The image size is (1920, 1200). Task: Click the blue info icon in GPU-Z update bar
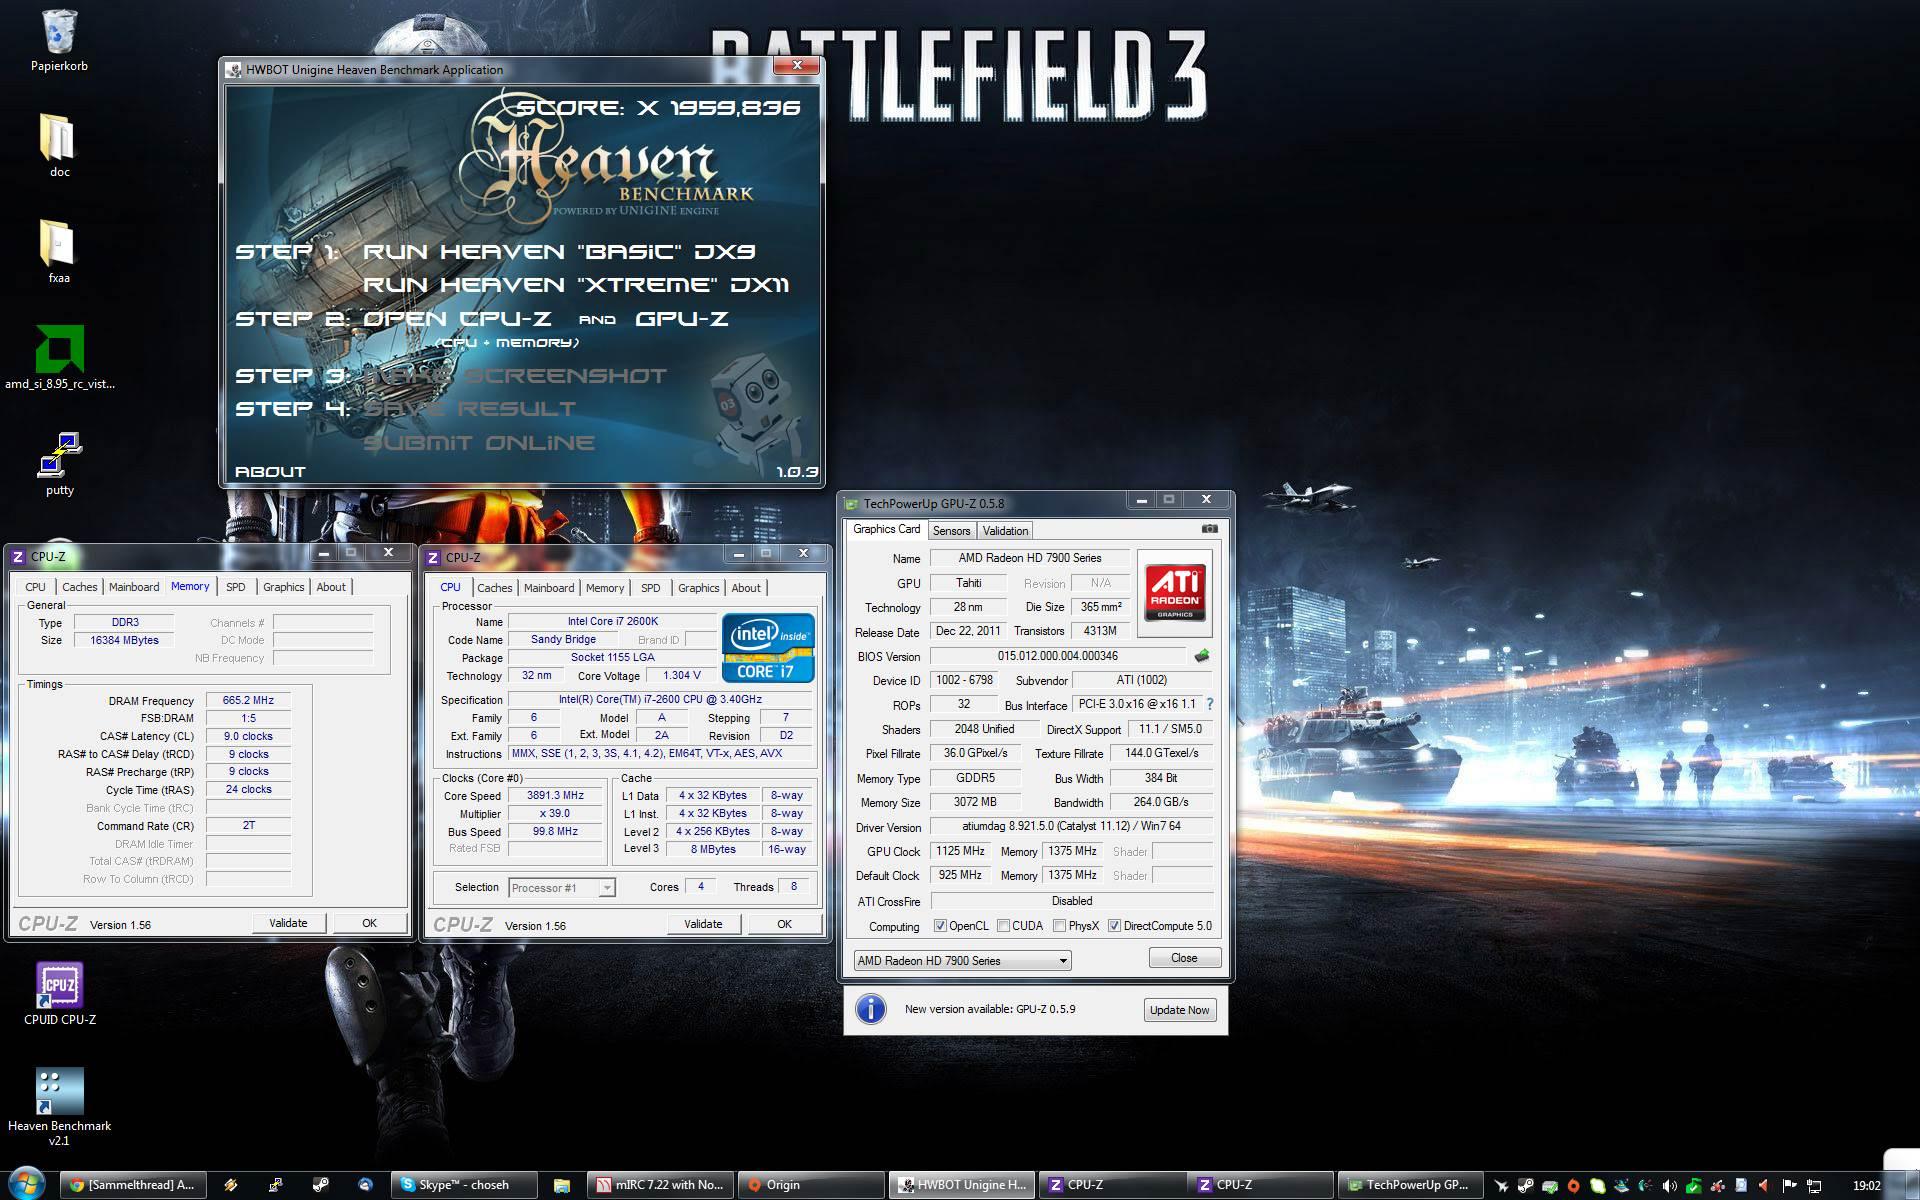[871, 1009]
